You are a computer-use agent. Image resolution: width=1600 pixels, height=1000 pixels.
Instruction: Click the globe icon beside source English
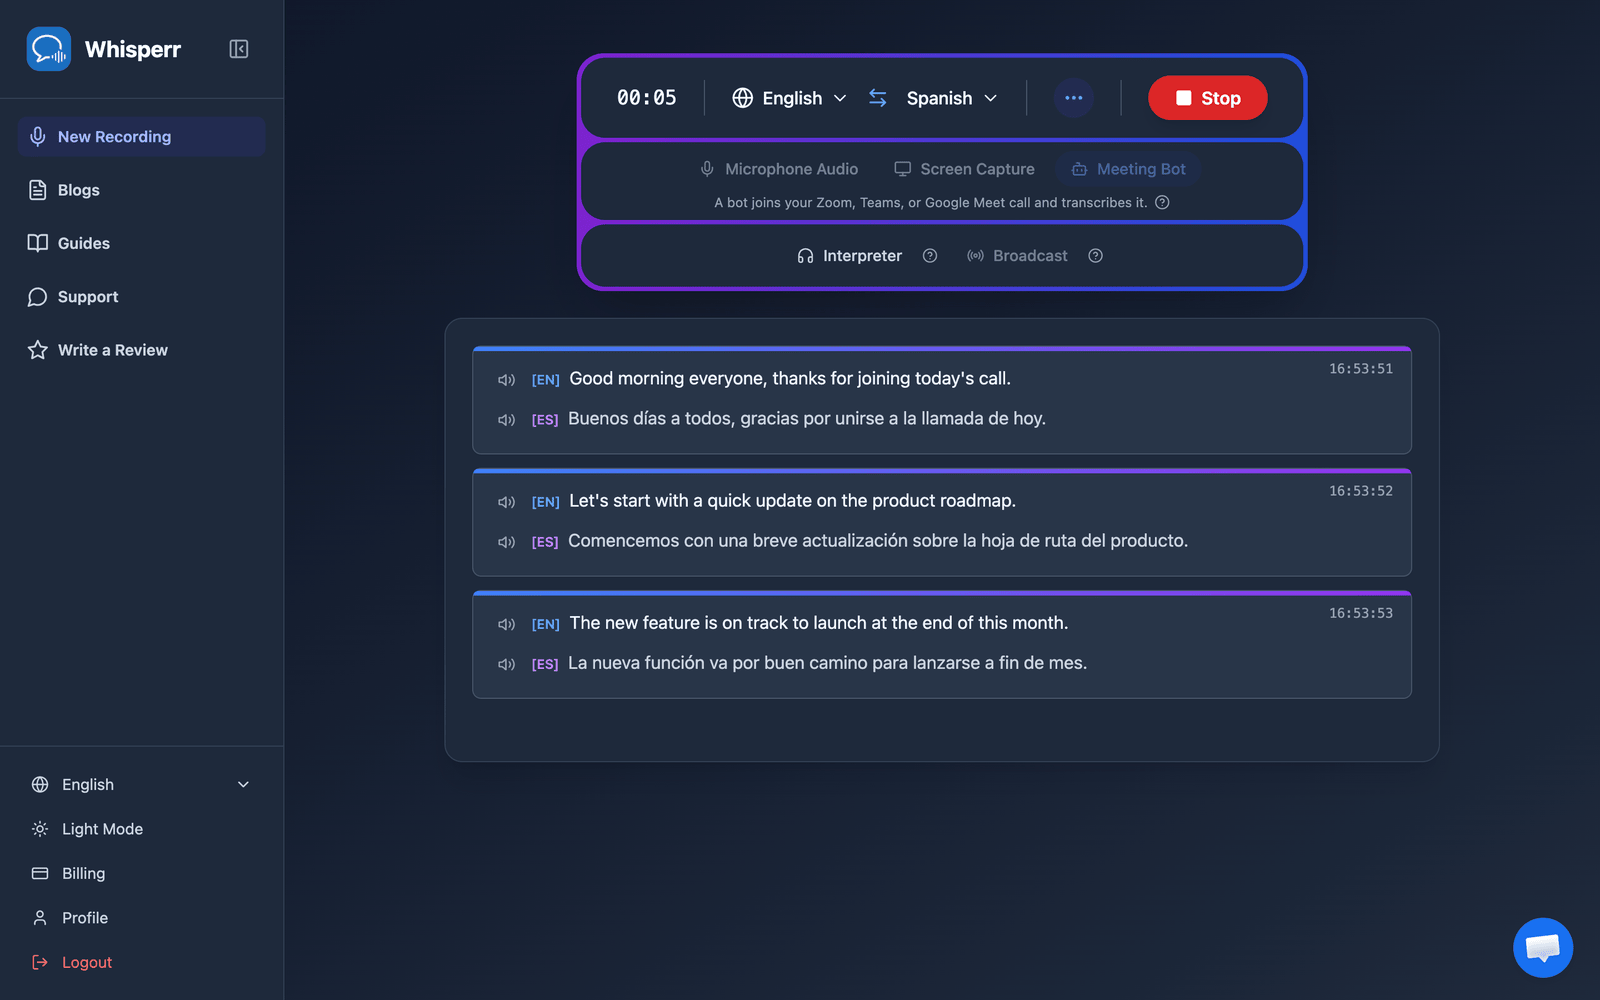(x=742, y=98)
